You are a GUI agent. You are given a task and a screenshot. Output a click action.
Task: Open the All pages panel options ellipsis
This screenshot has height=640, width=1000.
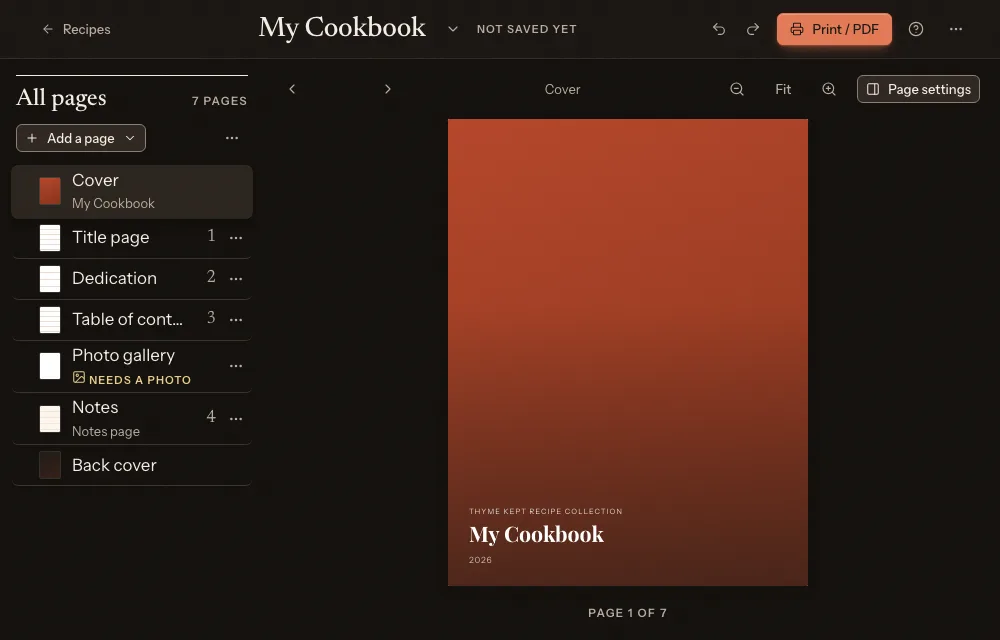232,138
